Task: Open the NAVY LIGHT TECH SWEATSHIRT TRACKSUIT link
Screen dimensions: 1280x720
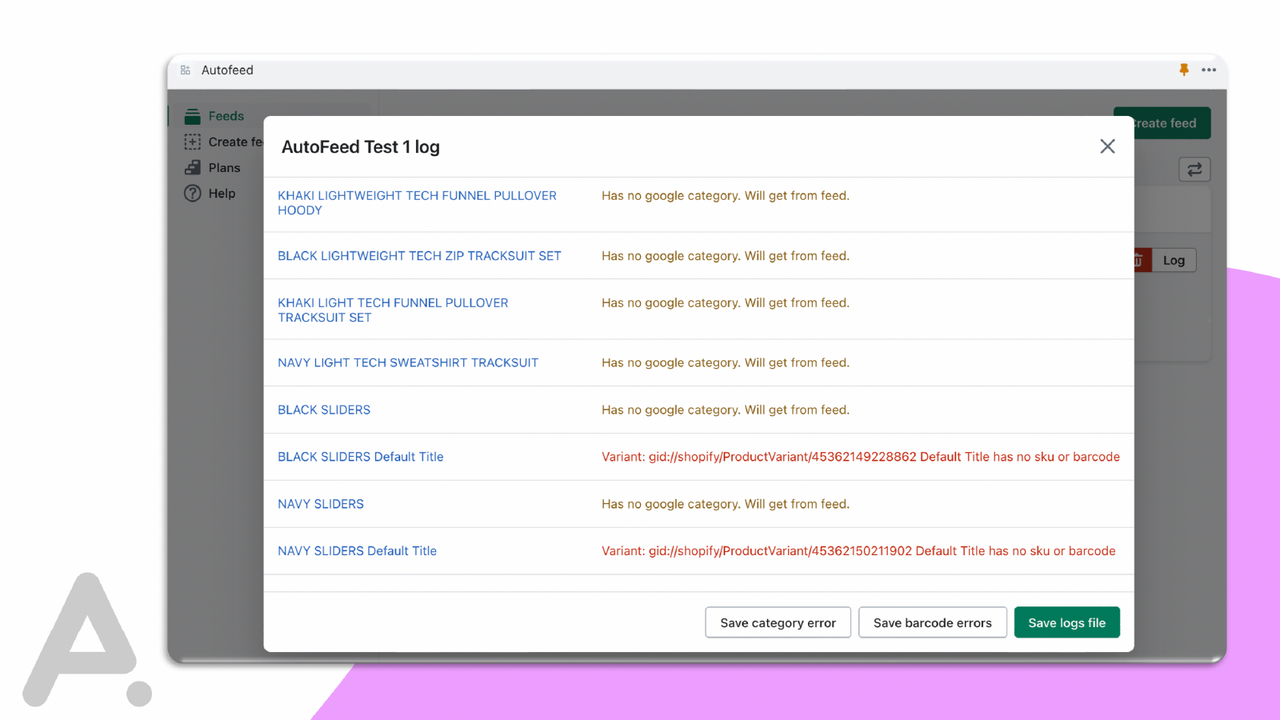Action: [408, 362]
